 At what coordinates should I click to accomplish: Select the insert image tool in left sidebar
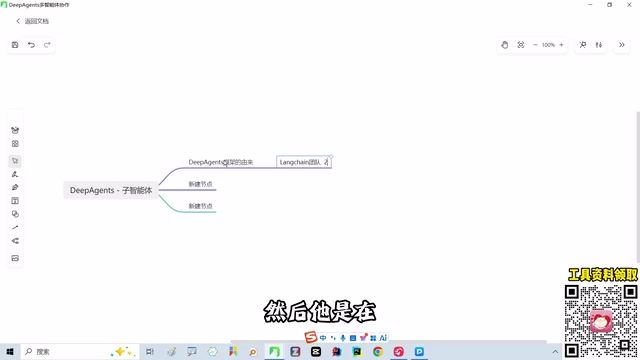coord(15,258)
